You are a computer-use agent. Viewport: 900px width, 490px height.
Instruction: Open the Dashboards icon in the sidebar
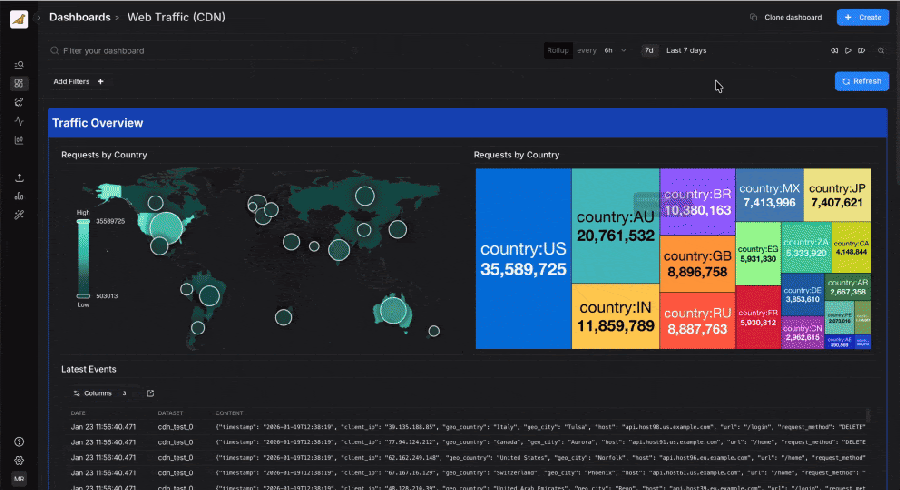click(19, 84)
